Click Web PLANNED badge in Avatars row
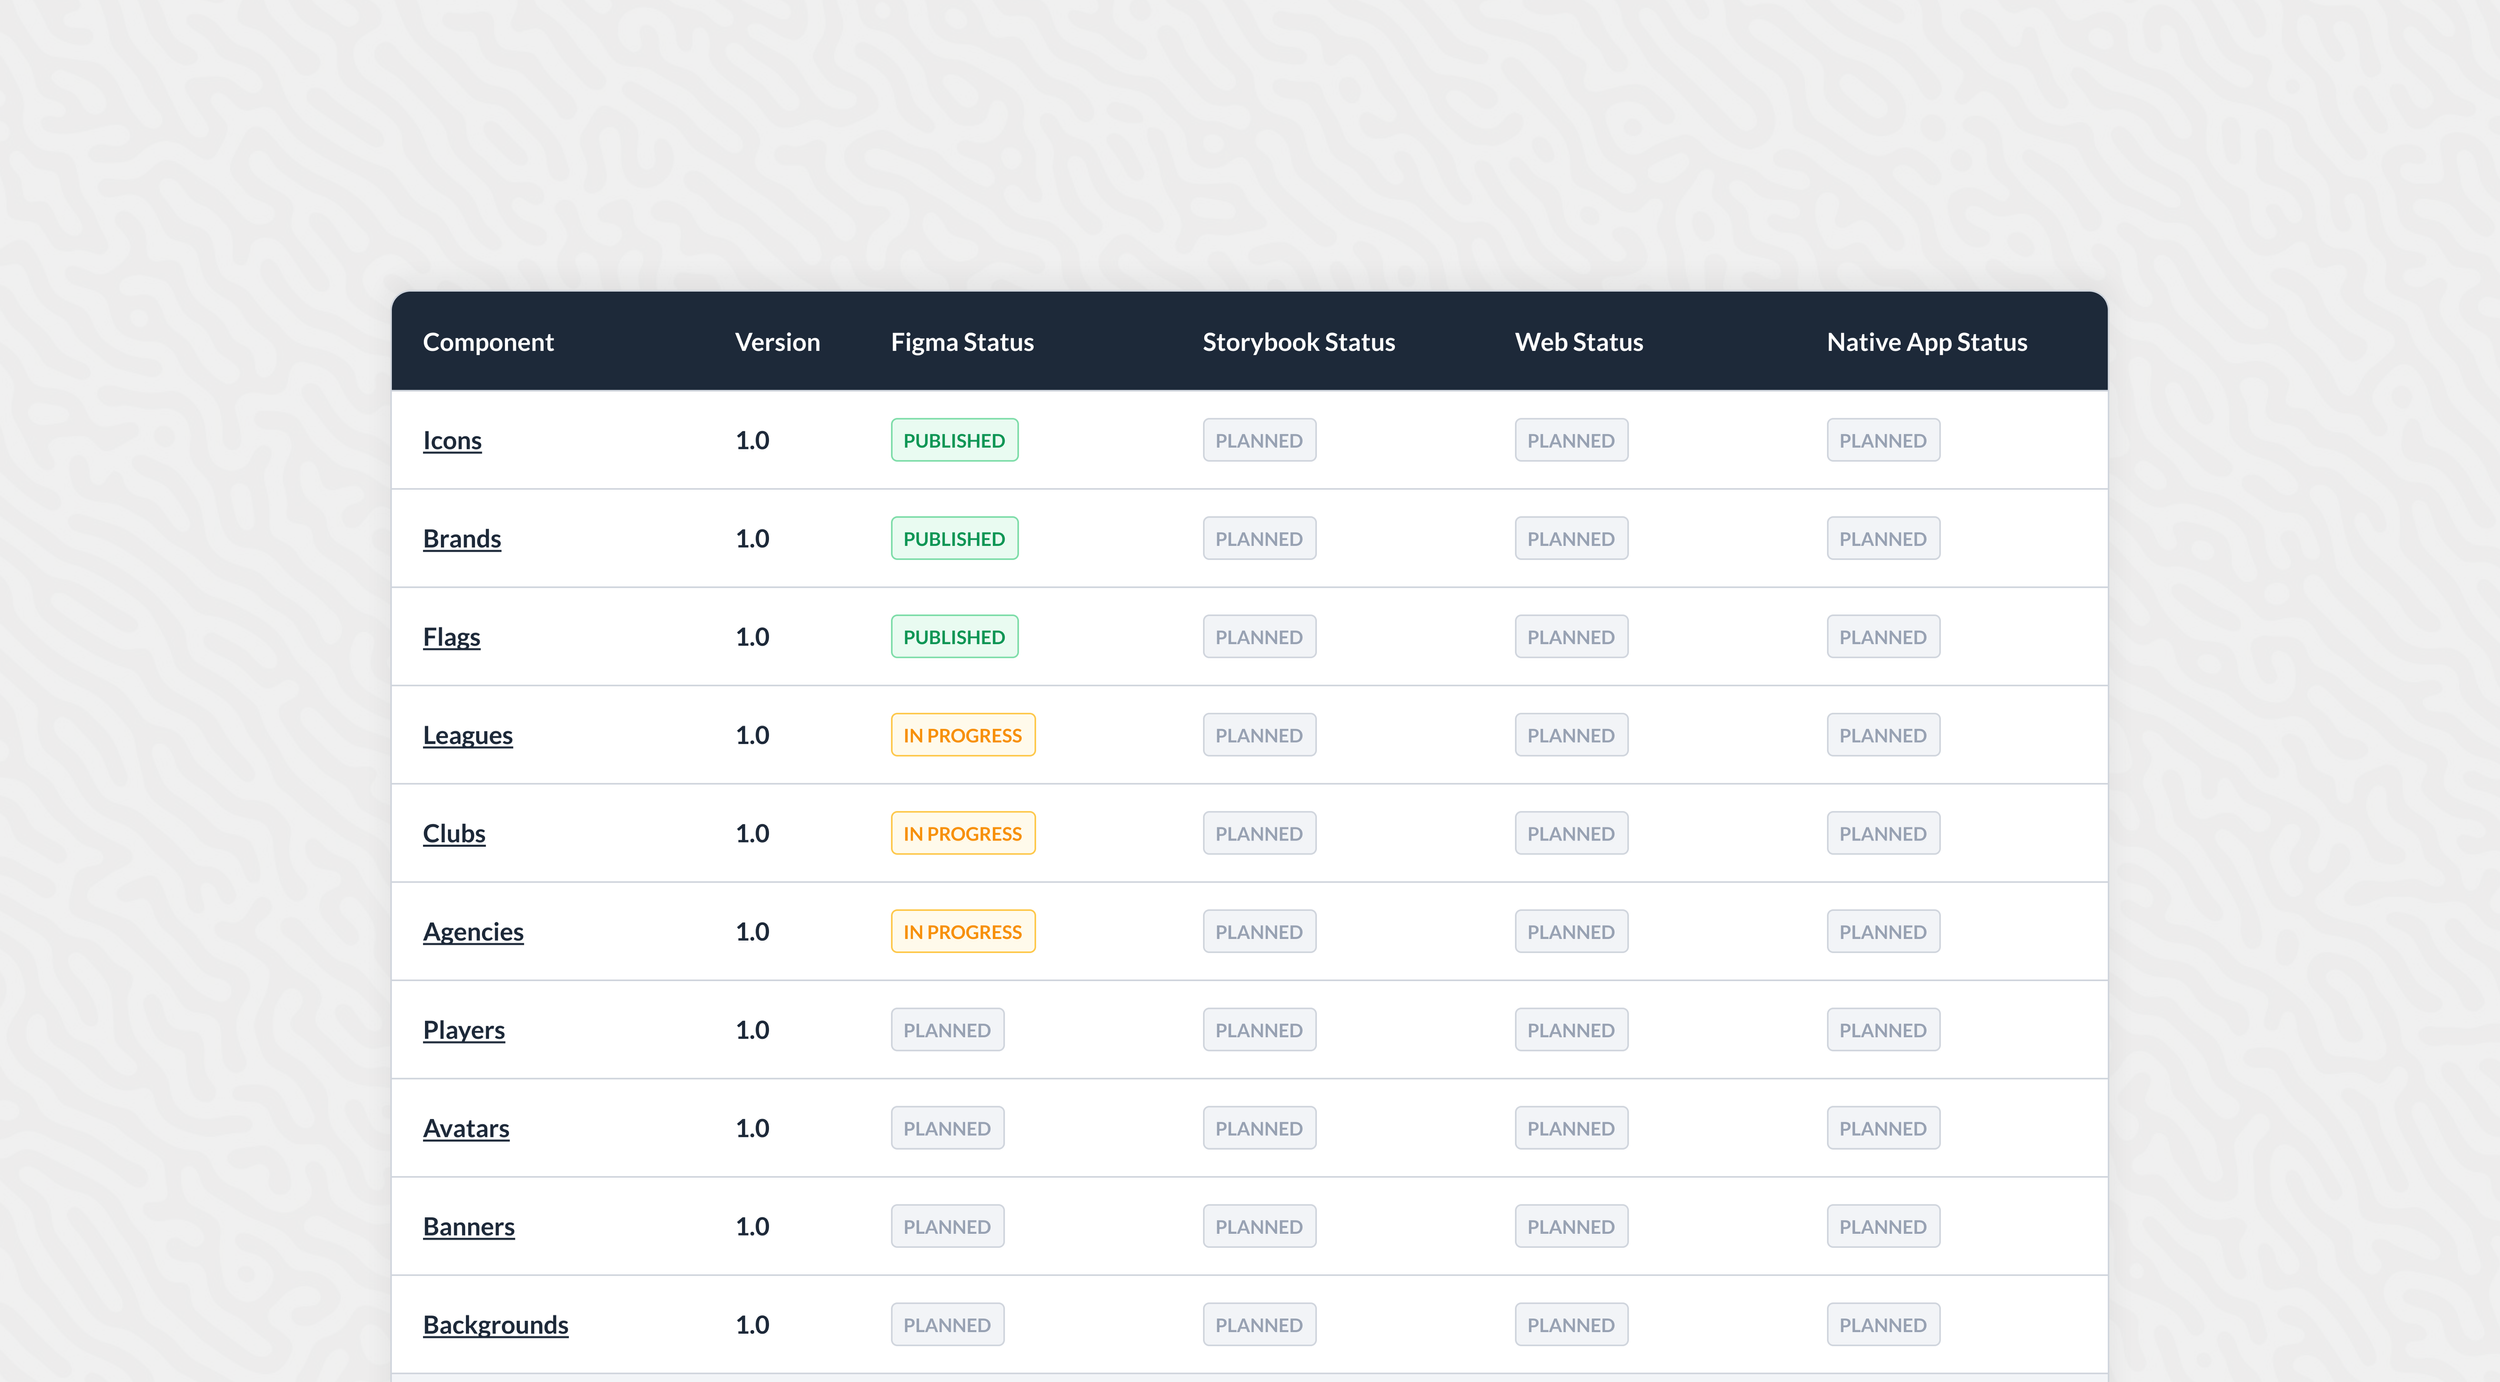The height and width of the screenshot is (1382, 2500). (1572, 1128)
